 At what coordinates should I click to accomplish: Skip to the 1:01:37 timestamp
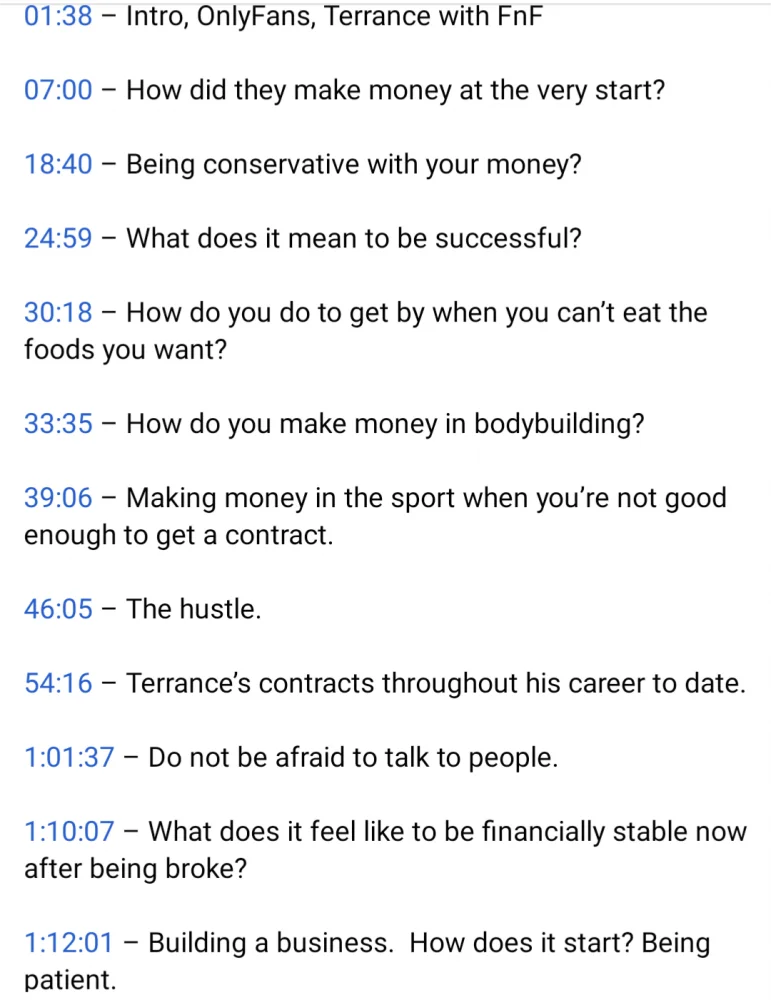point(69,758)
